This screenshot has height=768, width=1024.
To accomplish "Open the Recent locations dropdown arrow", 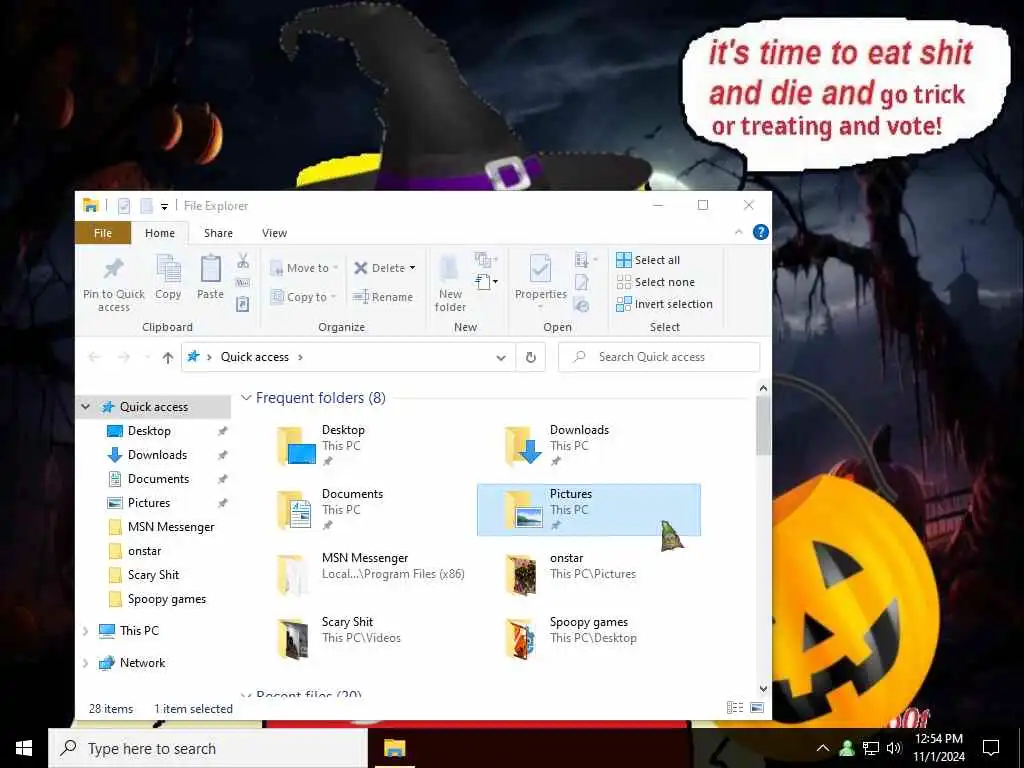I will pos(148,357).
